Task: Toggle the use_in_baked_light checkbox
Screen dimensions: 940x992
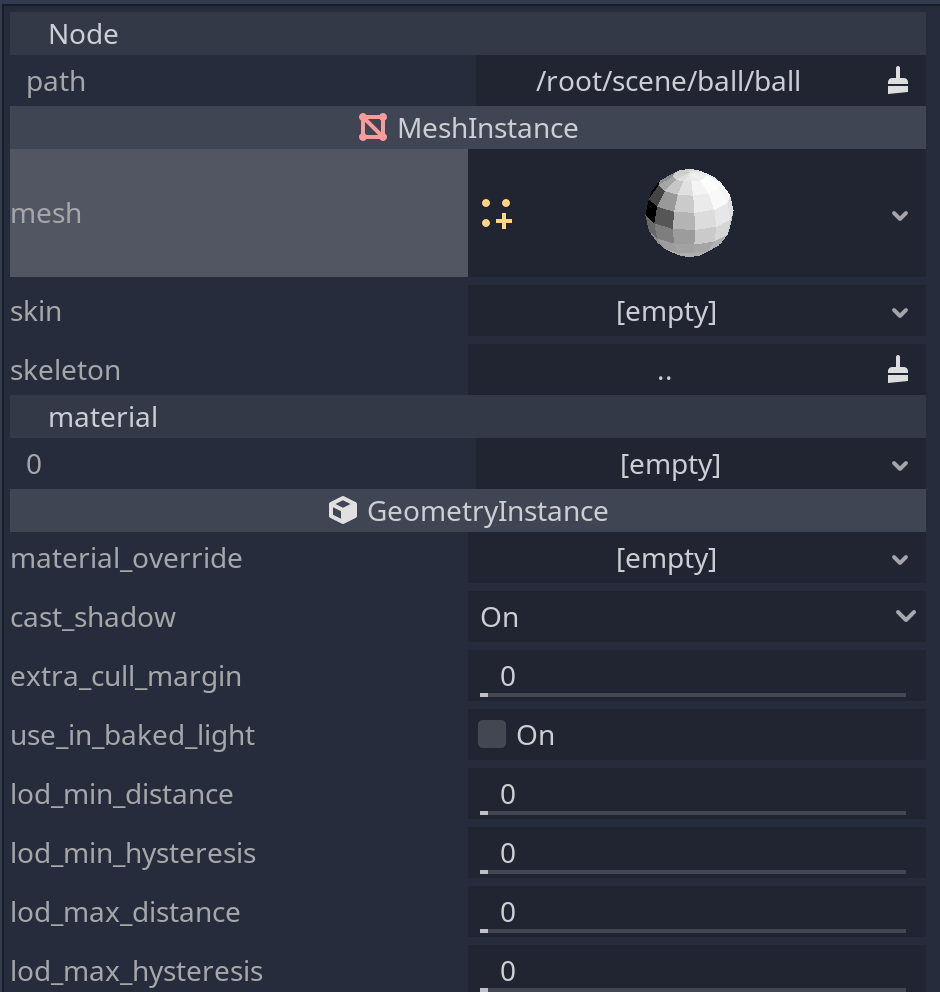Action: click(491, 734)
